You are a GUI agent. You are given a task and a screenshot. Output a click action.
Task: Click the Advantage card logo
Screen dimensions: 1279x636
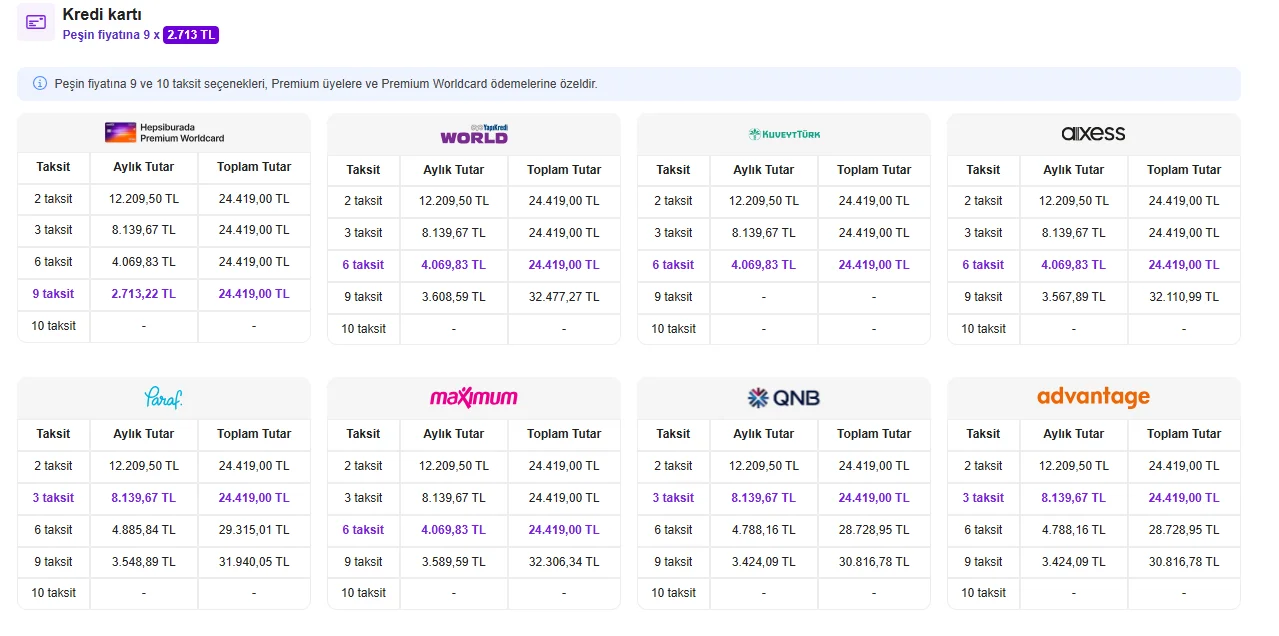point(1093,397)
